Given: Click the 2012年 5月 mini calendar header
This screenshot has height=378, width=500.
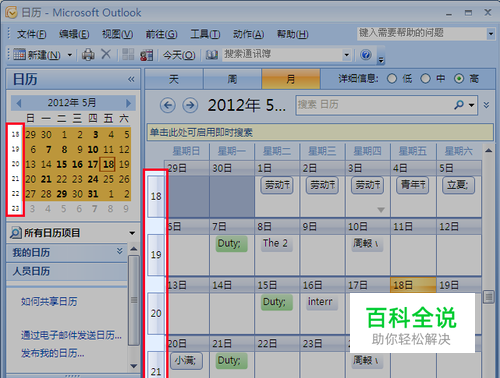Looking at the screenshot, I should tap(72, 103).
